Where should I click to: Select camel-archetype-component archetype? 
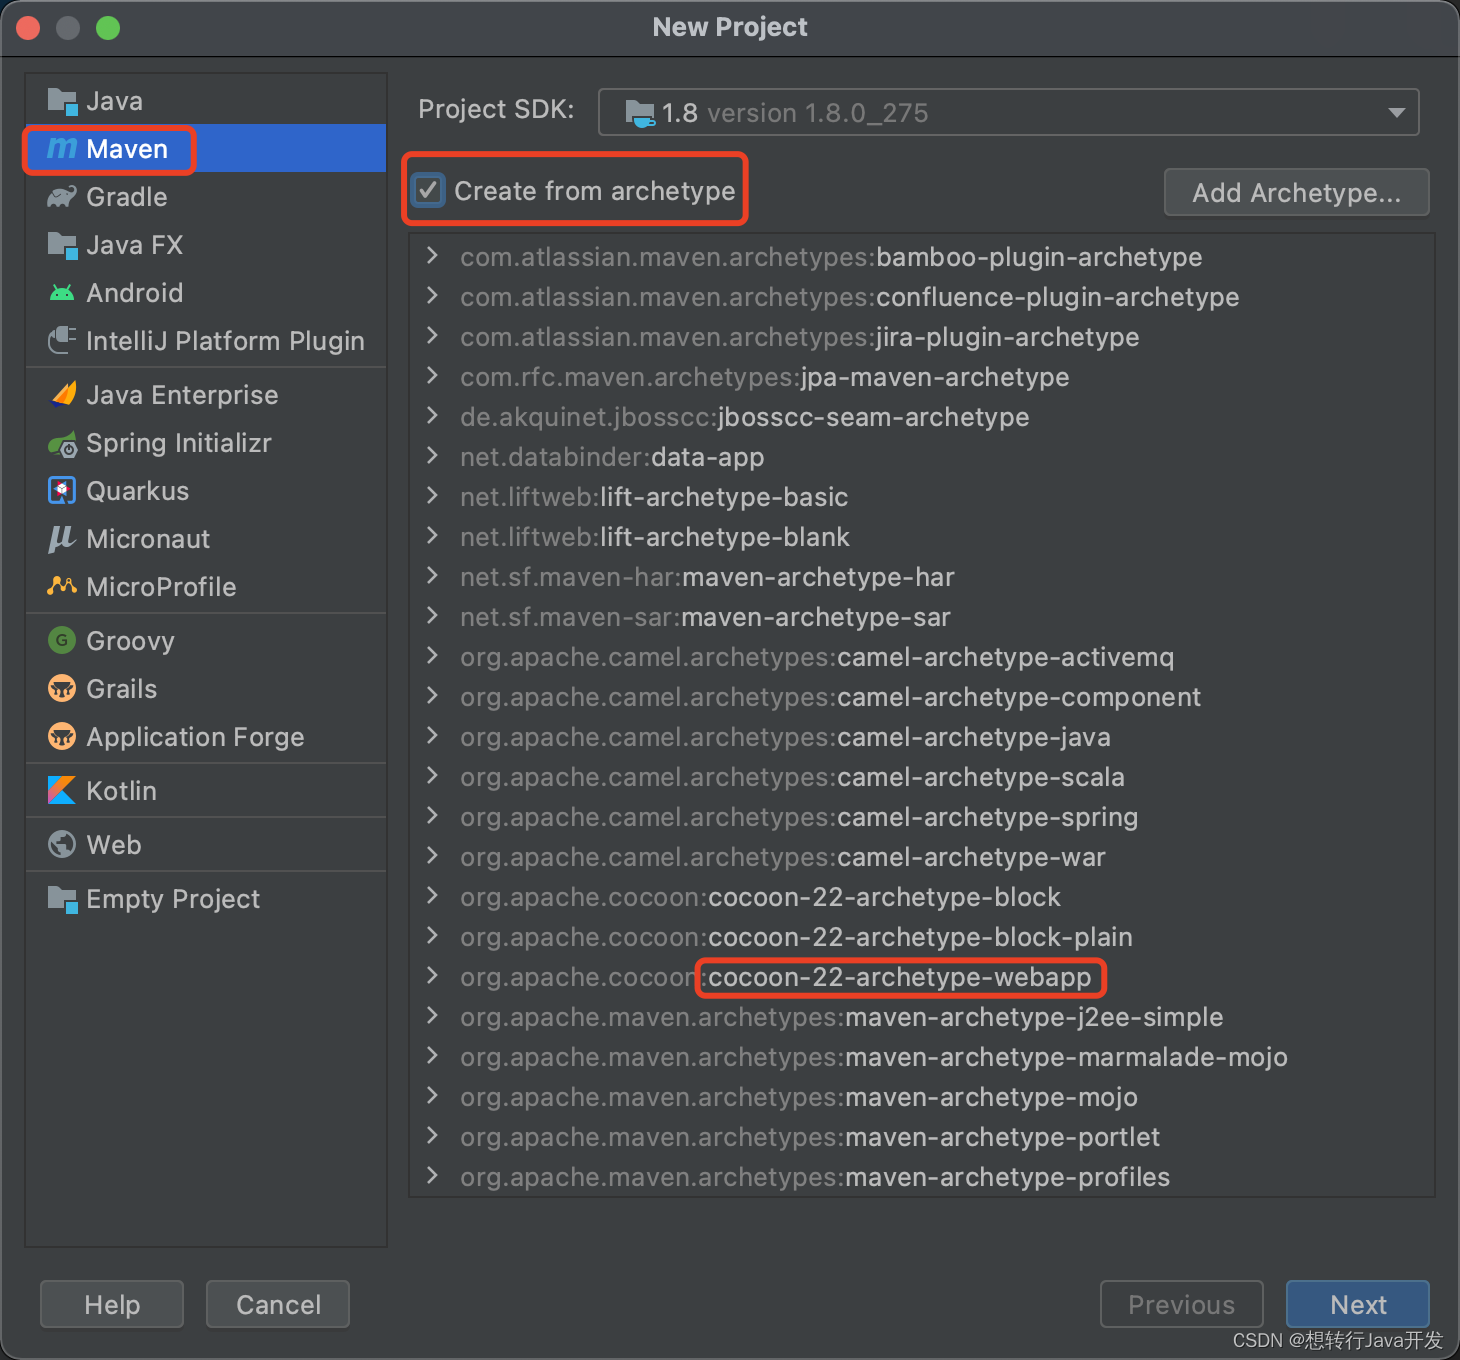pyautogui.click(x=922, y=697)
